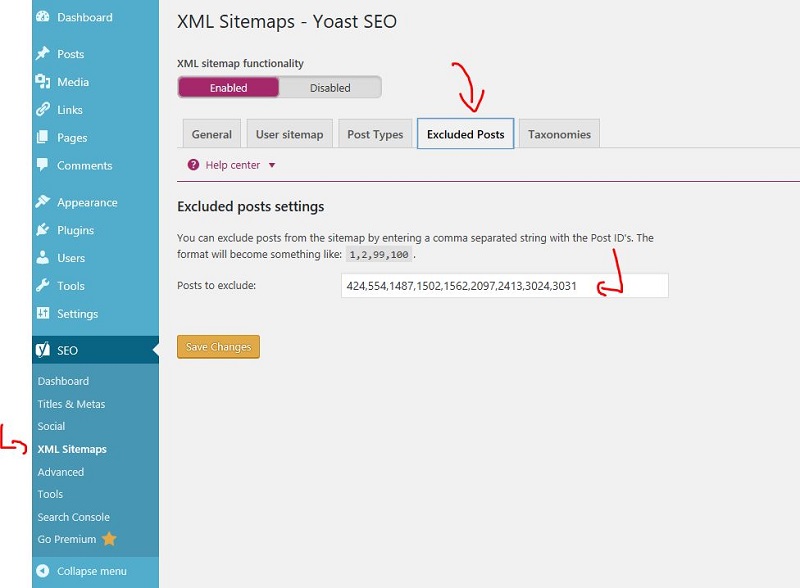Click the Collapse menu arrow icon
Image resolution: width=800 pixels, height=588 pixels.
43,571
